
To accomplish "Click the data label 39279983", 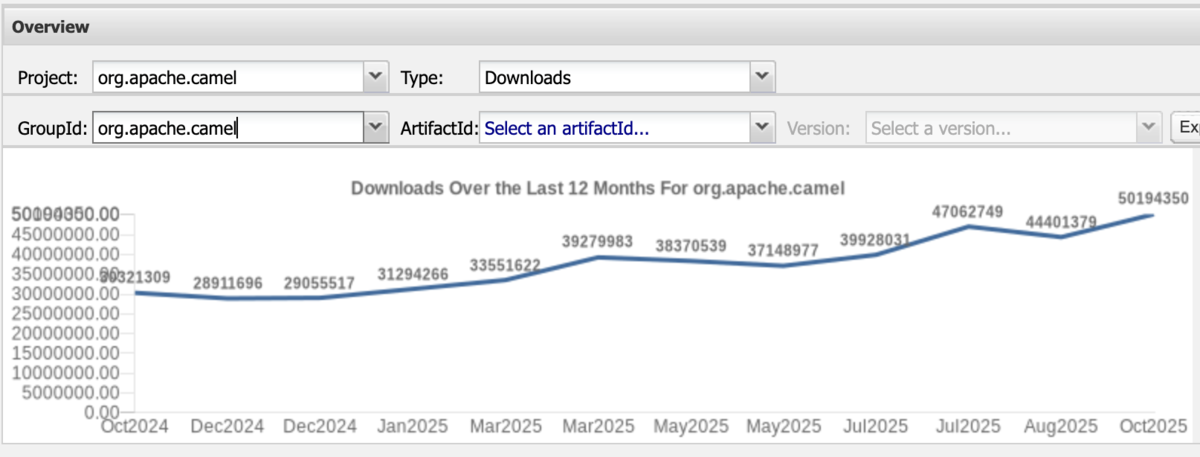I will point(600,242).
